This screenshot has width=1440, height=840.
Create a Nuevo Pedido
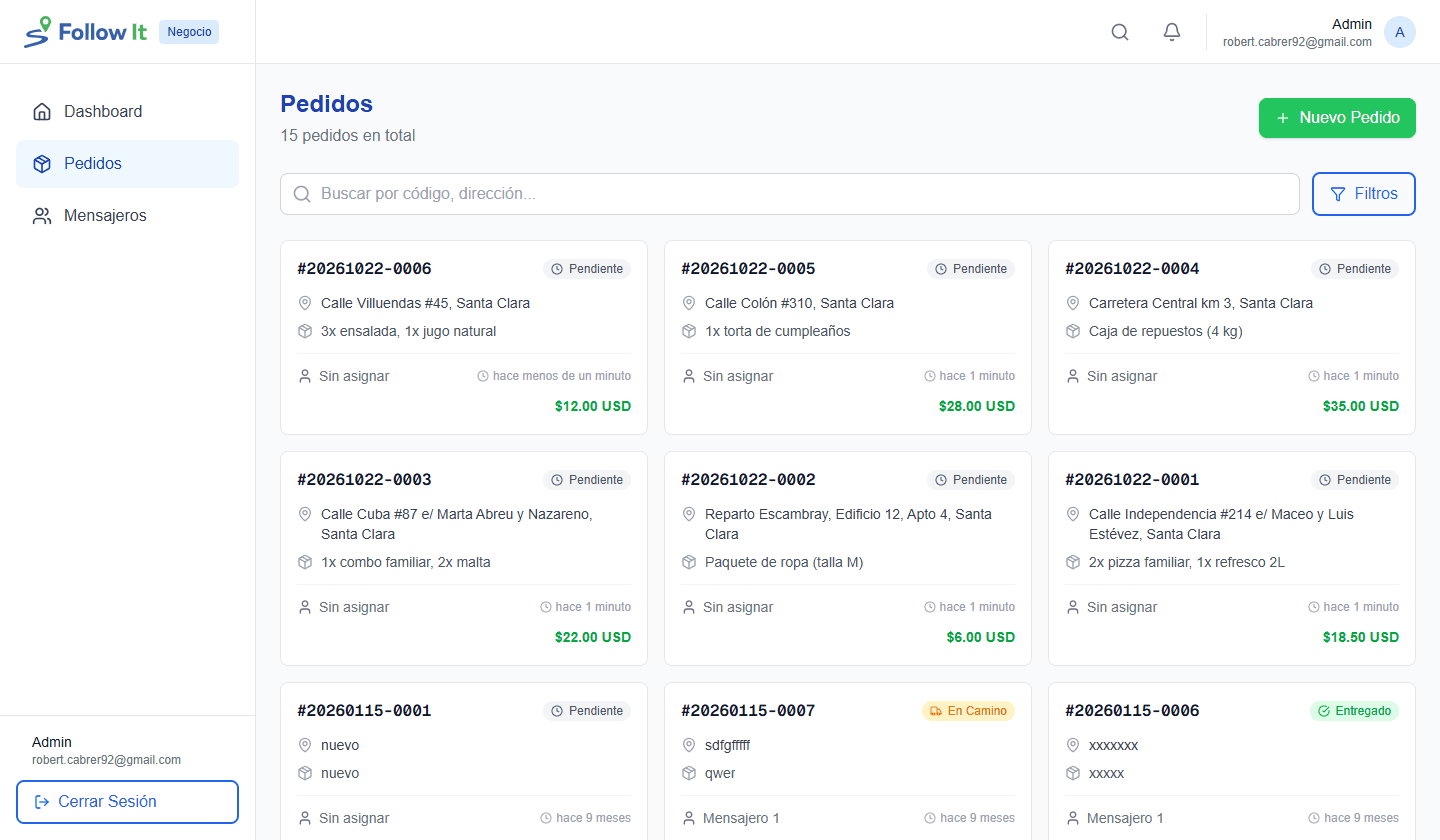(1337, 118)
